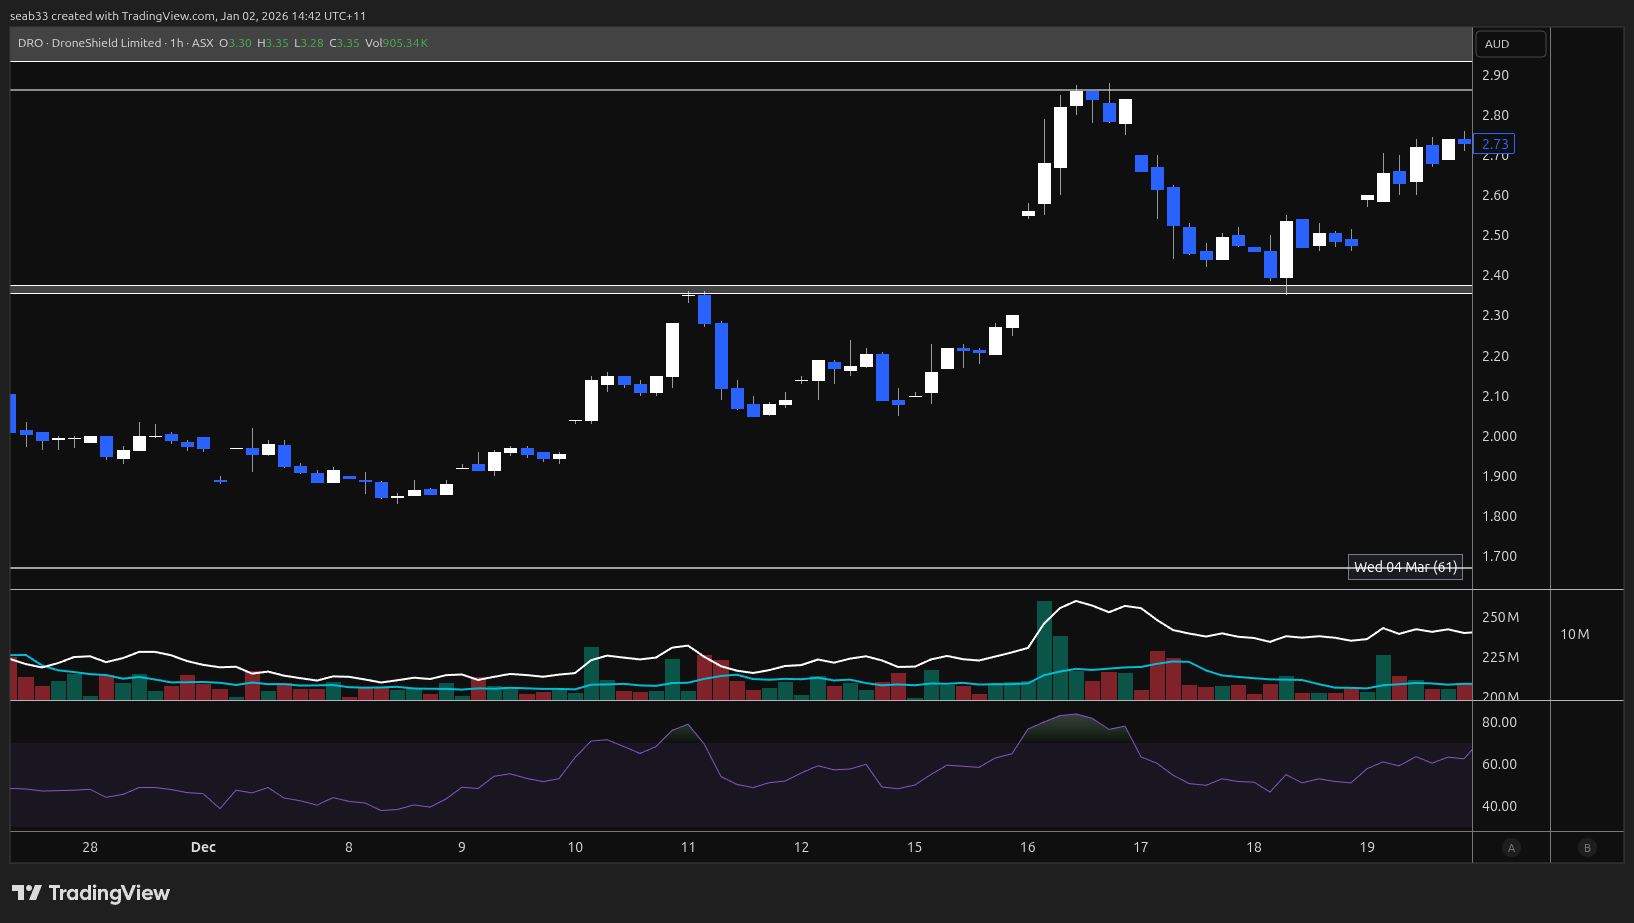This screenshot has height=923, width=1634.
Task: Click the Vol 905.34K value in header
Action: click(x=396, y=43)
